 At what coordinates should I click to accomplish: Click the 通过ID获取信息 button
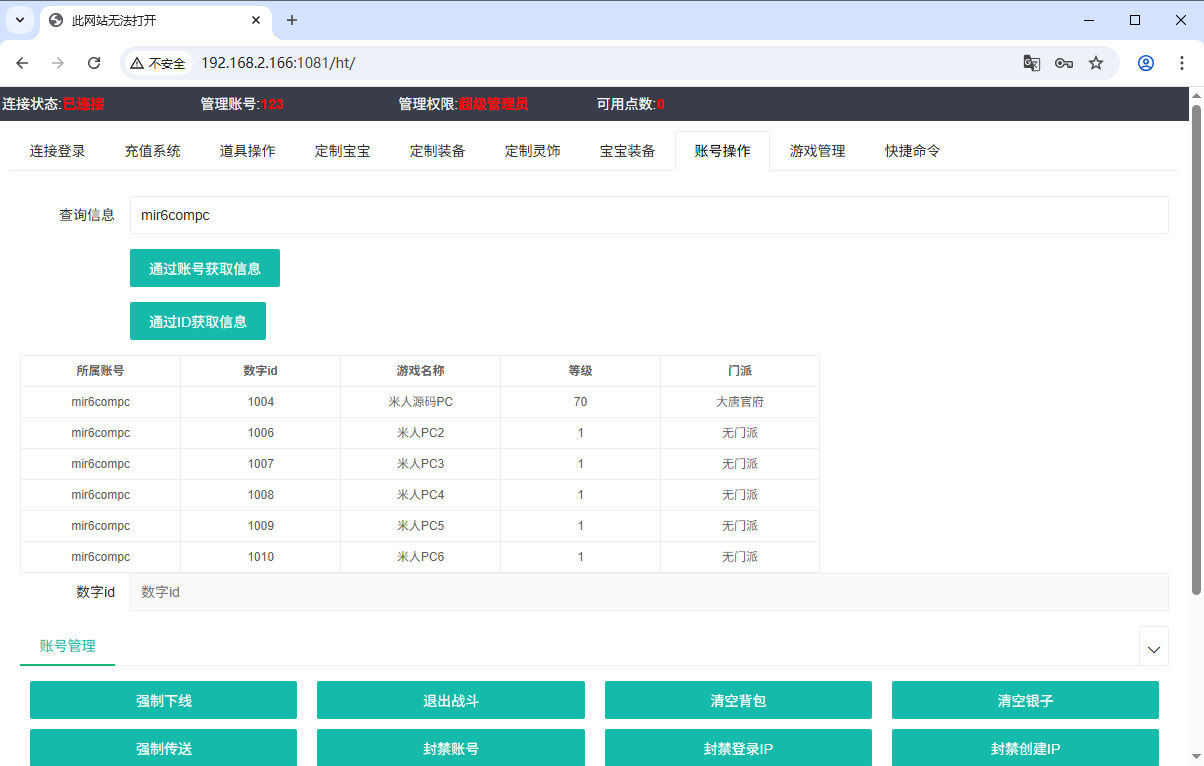pos(198,321)
